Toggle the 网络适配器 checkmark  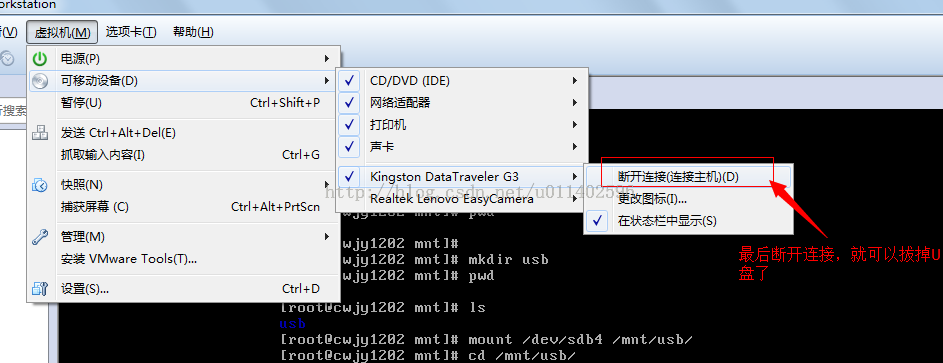point(350,103)
